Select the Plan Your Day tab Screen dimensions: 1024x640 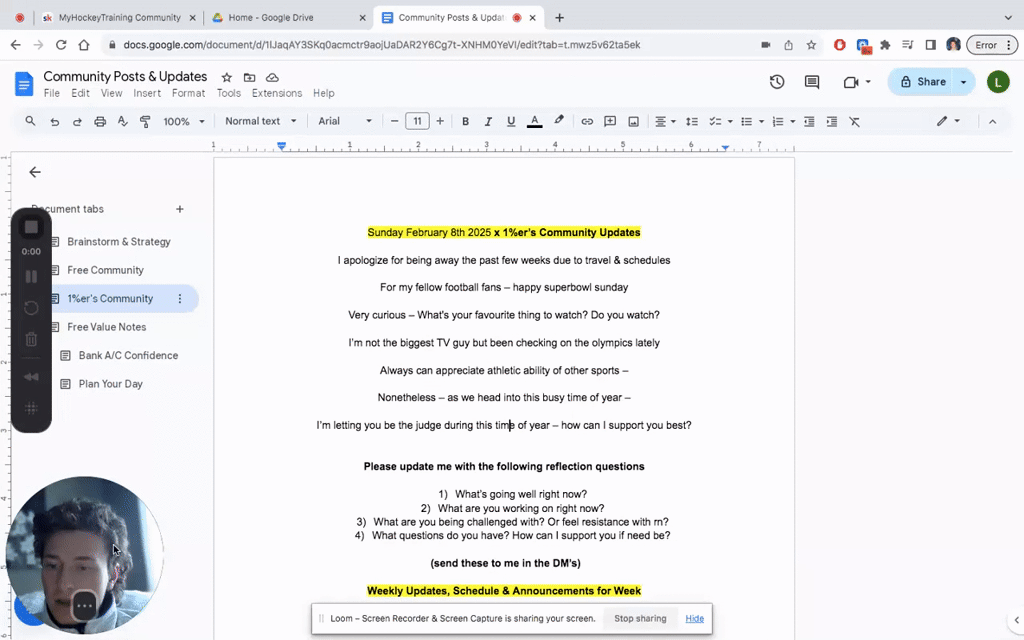110,383
